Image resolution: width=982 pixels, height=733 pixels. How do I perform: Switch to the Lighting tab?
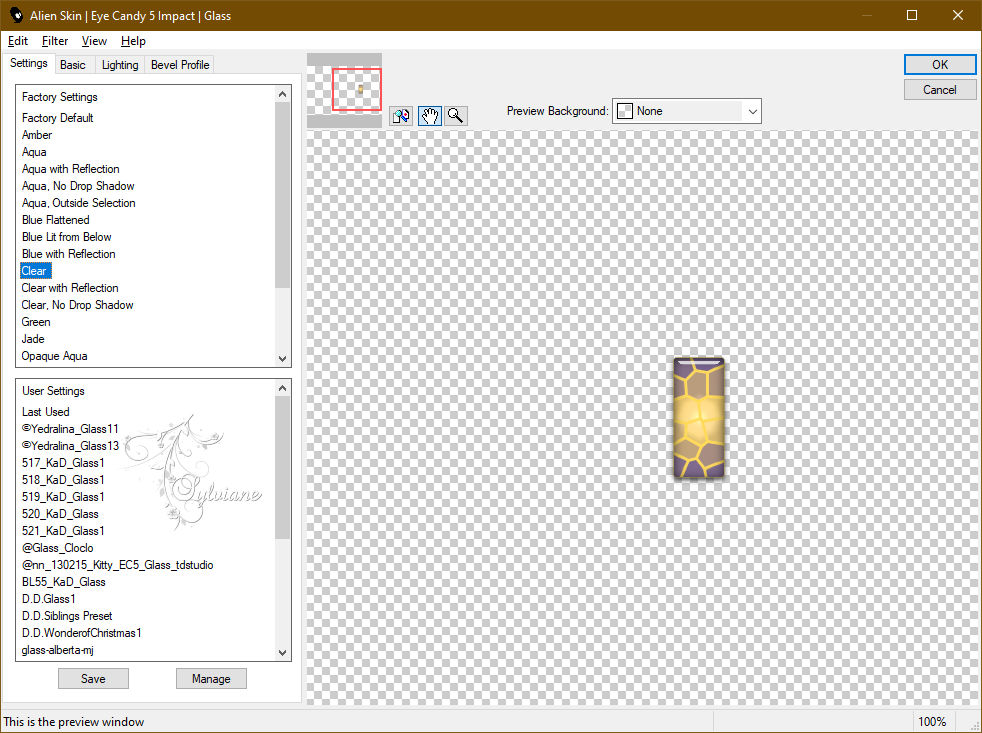tap(120, 65)
